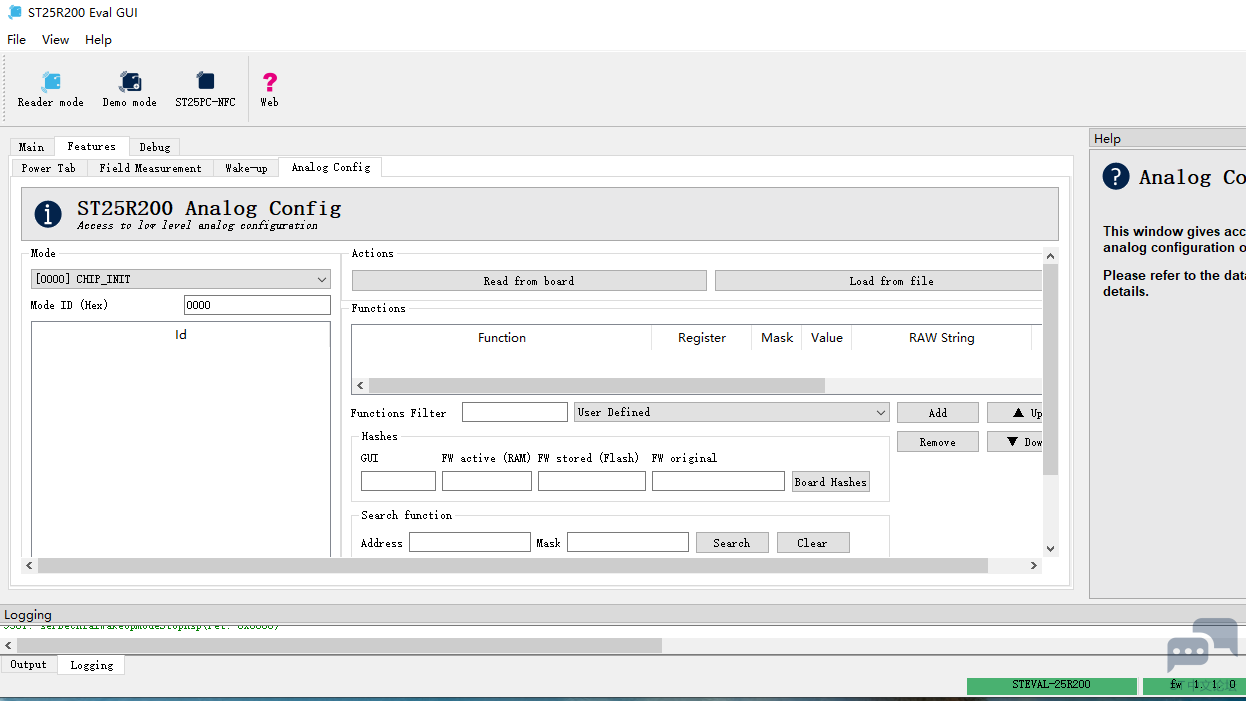Click the Mask column header
1246x701 pixels.
click(x=777, y=338)
